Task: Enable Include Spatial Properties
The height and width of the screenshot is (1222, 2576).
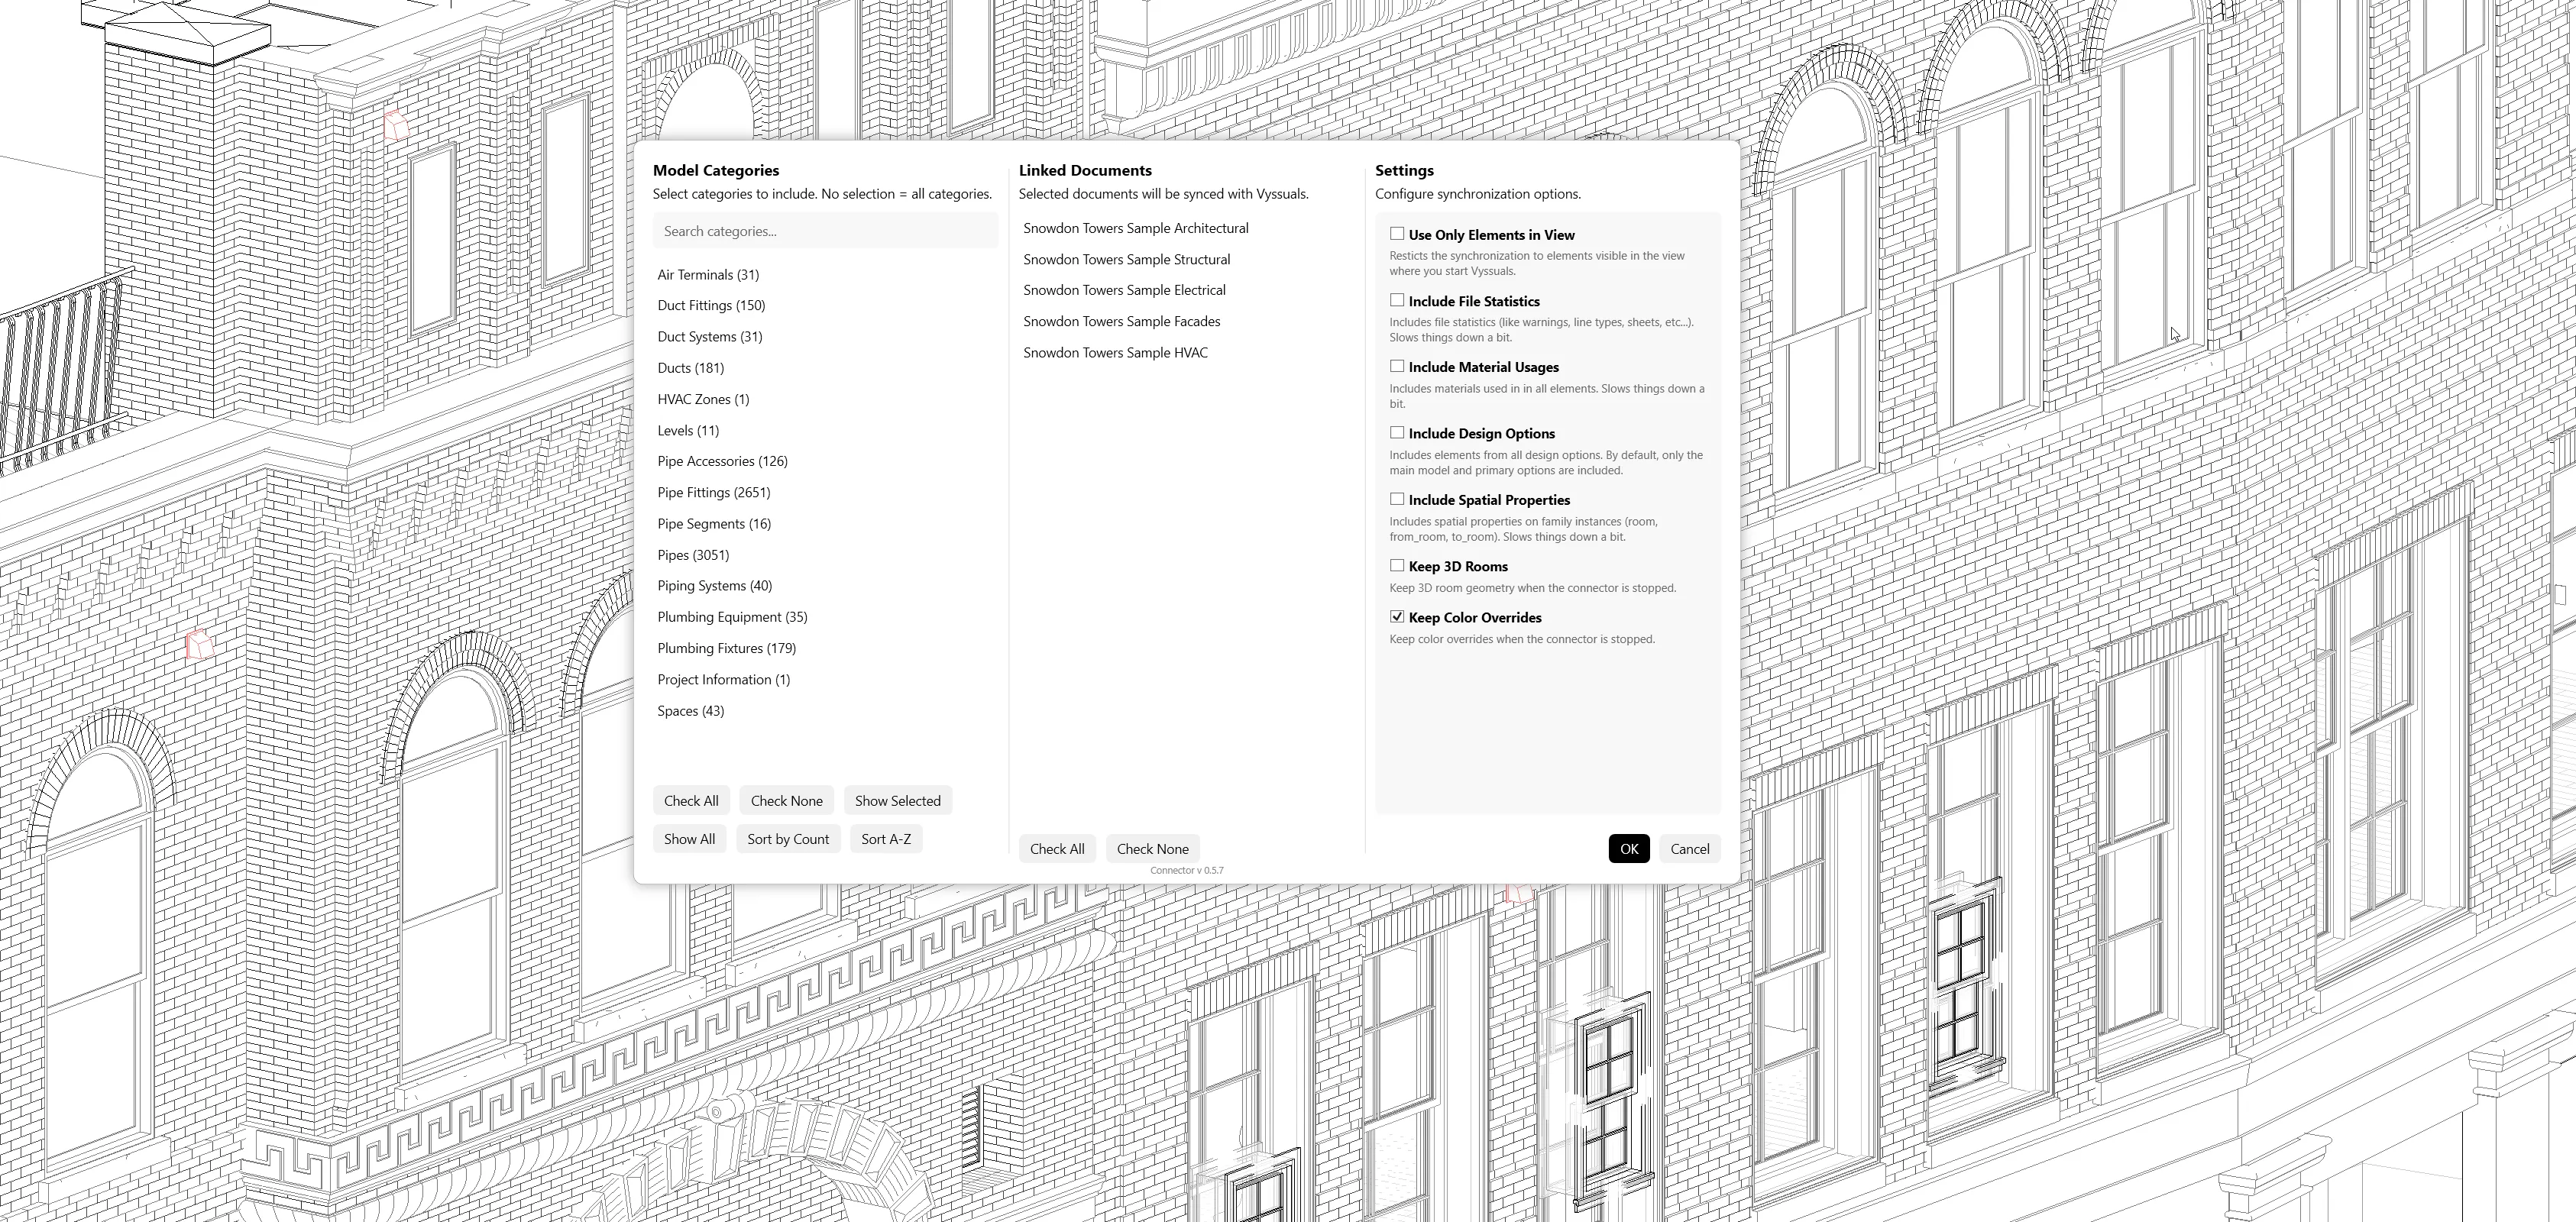Action: click(x=1397, y=498)
